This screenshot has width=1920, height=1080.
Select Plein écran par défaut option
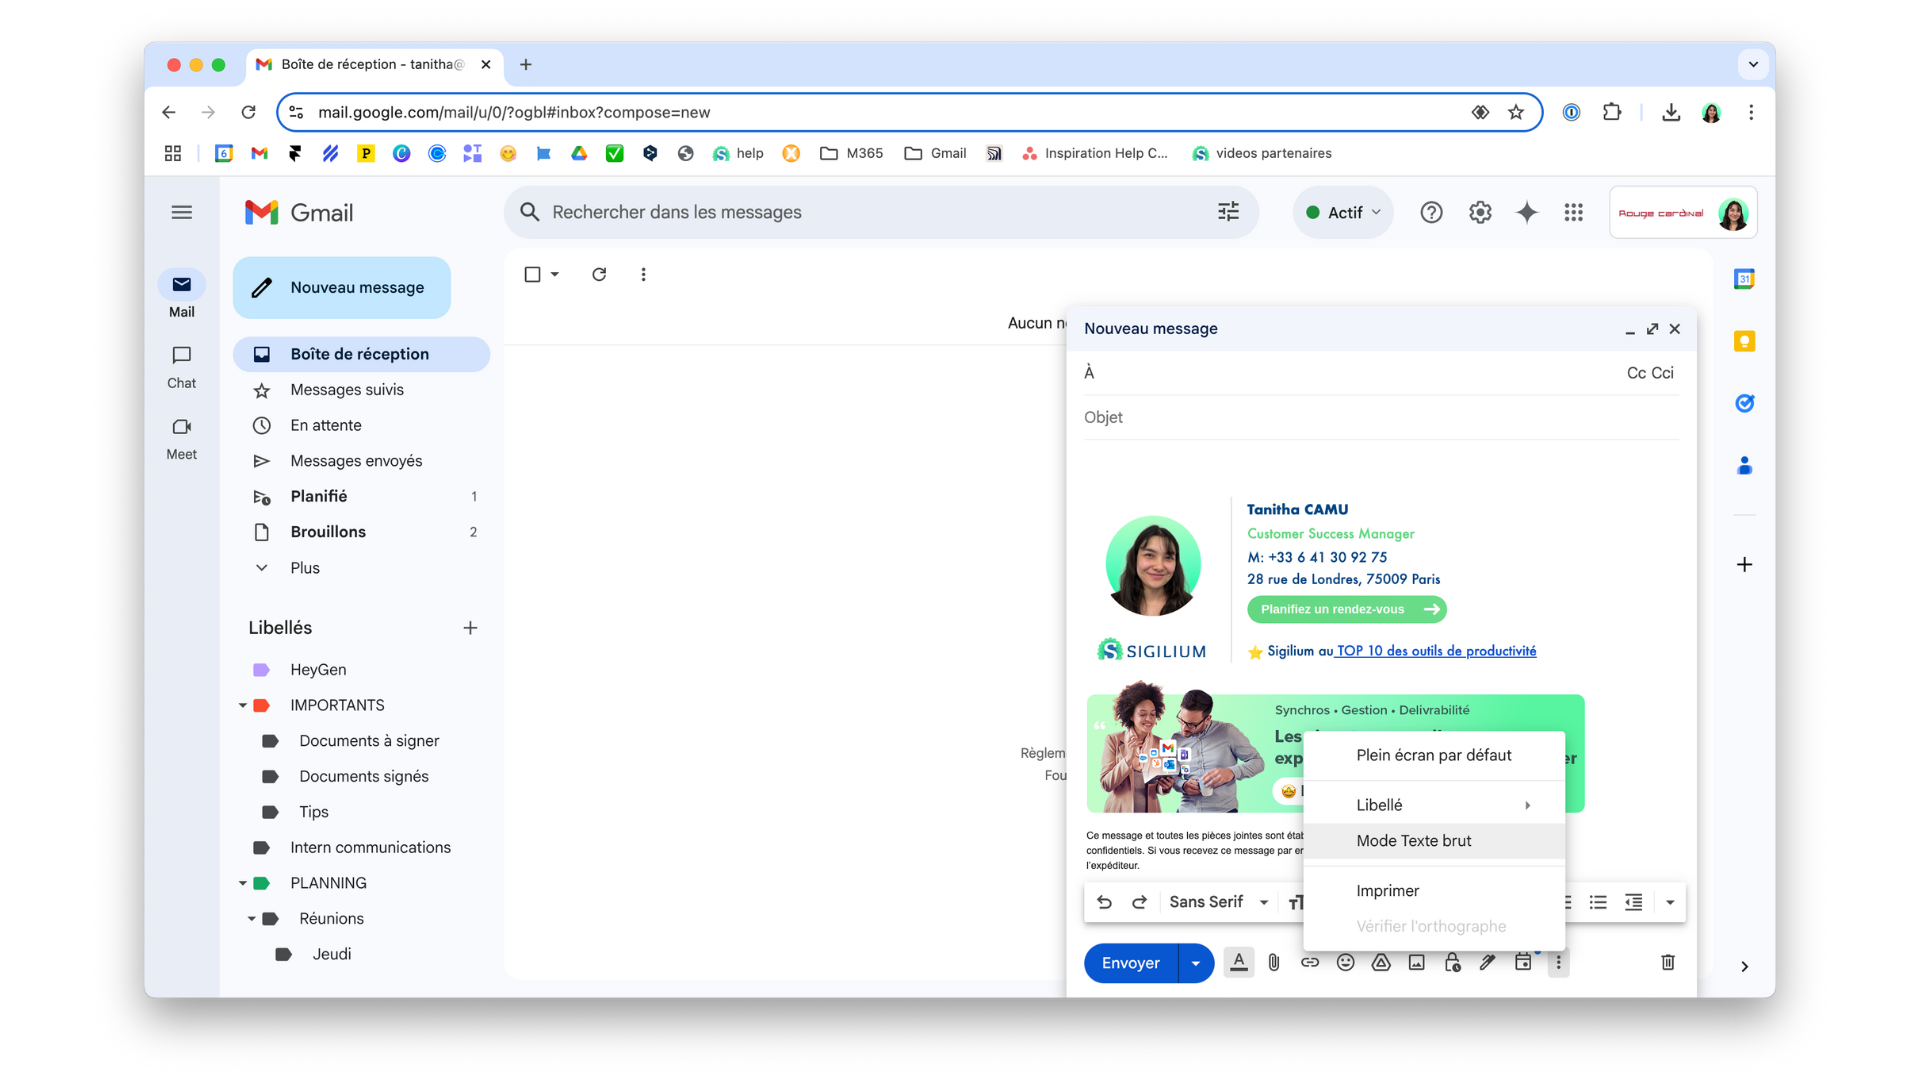tap(1433, 755)
